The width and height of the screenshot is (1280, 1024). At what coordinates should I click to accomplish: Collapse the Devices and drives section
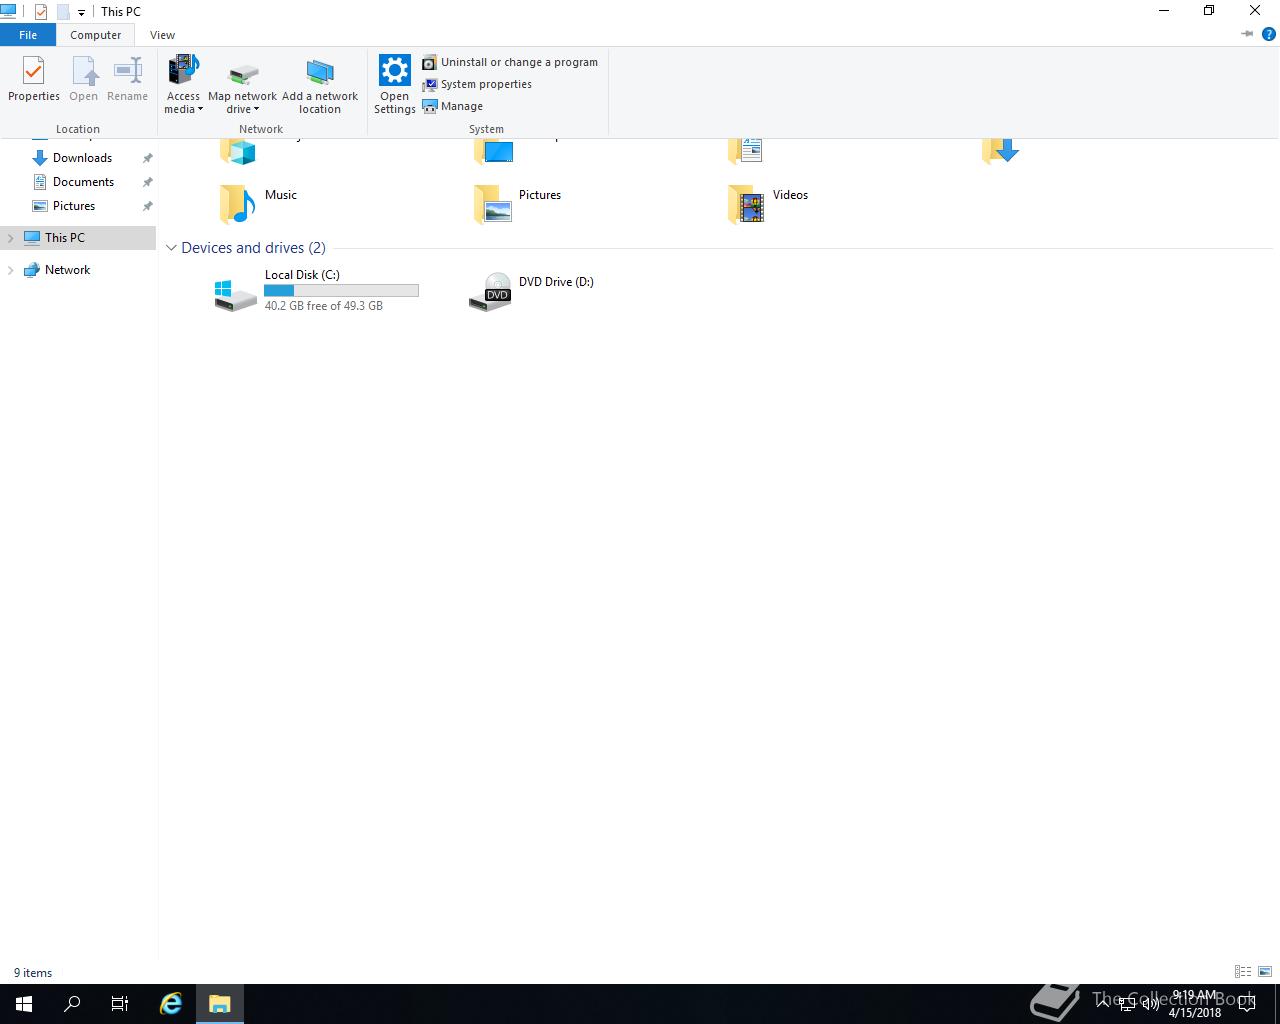point(171,248)
